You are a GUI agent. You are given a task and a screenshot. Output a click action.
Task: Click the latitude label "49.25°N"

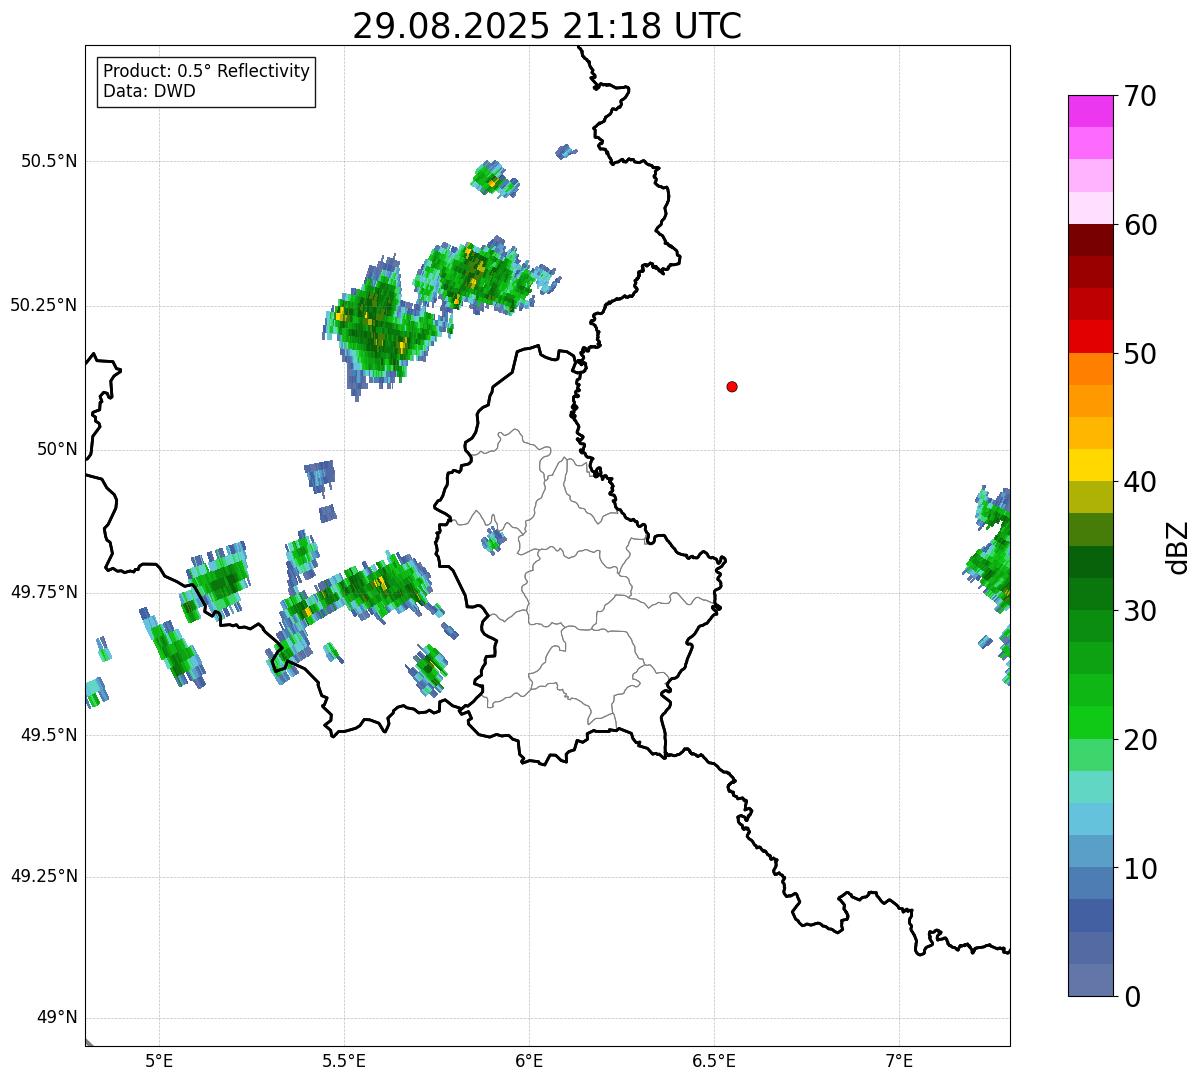44,877
